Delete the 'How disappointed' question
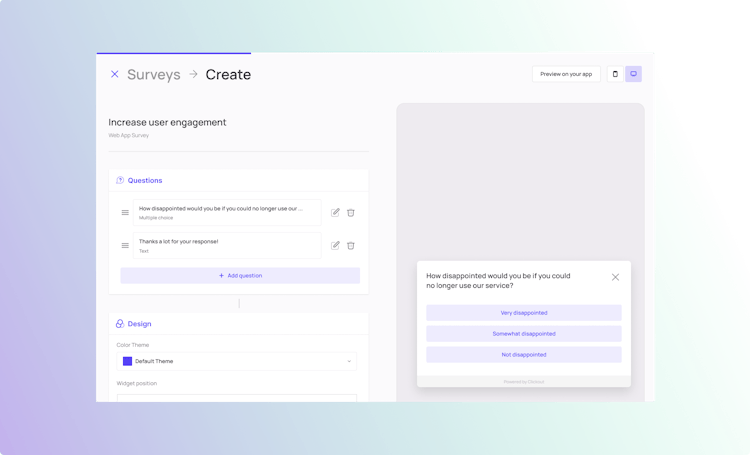Screen dimensions: 750x455 coord(351,212)
